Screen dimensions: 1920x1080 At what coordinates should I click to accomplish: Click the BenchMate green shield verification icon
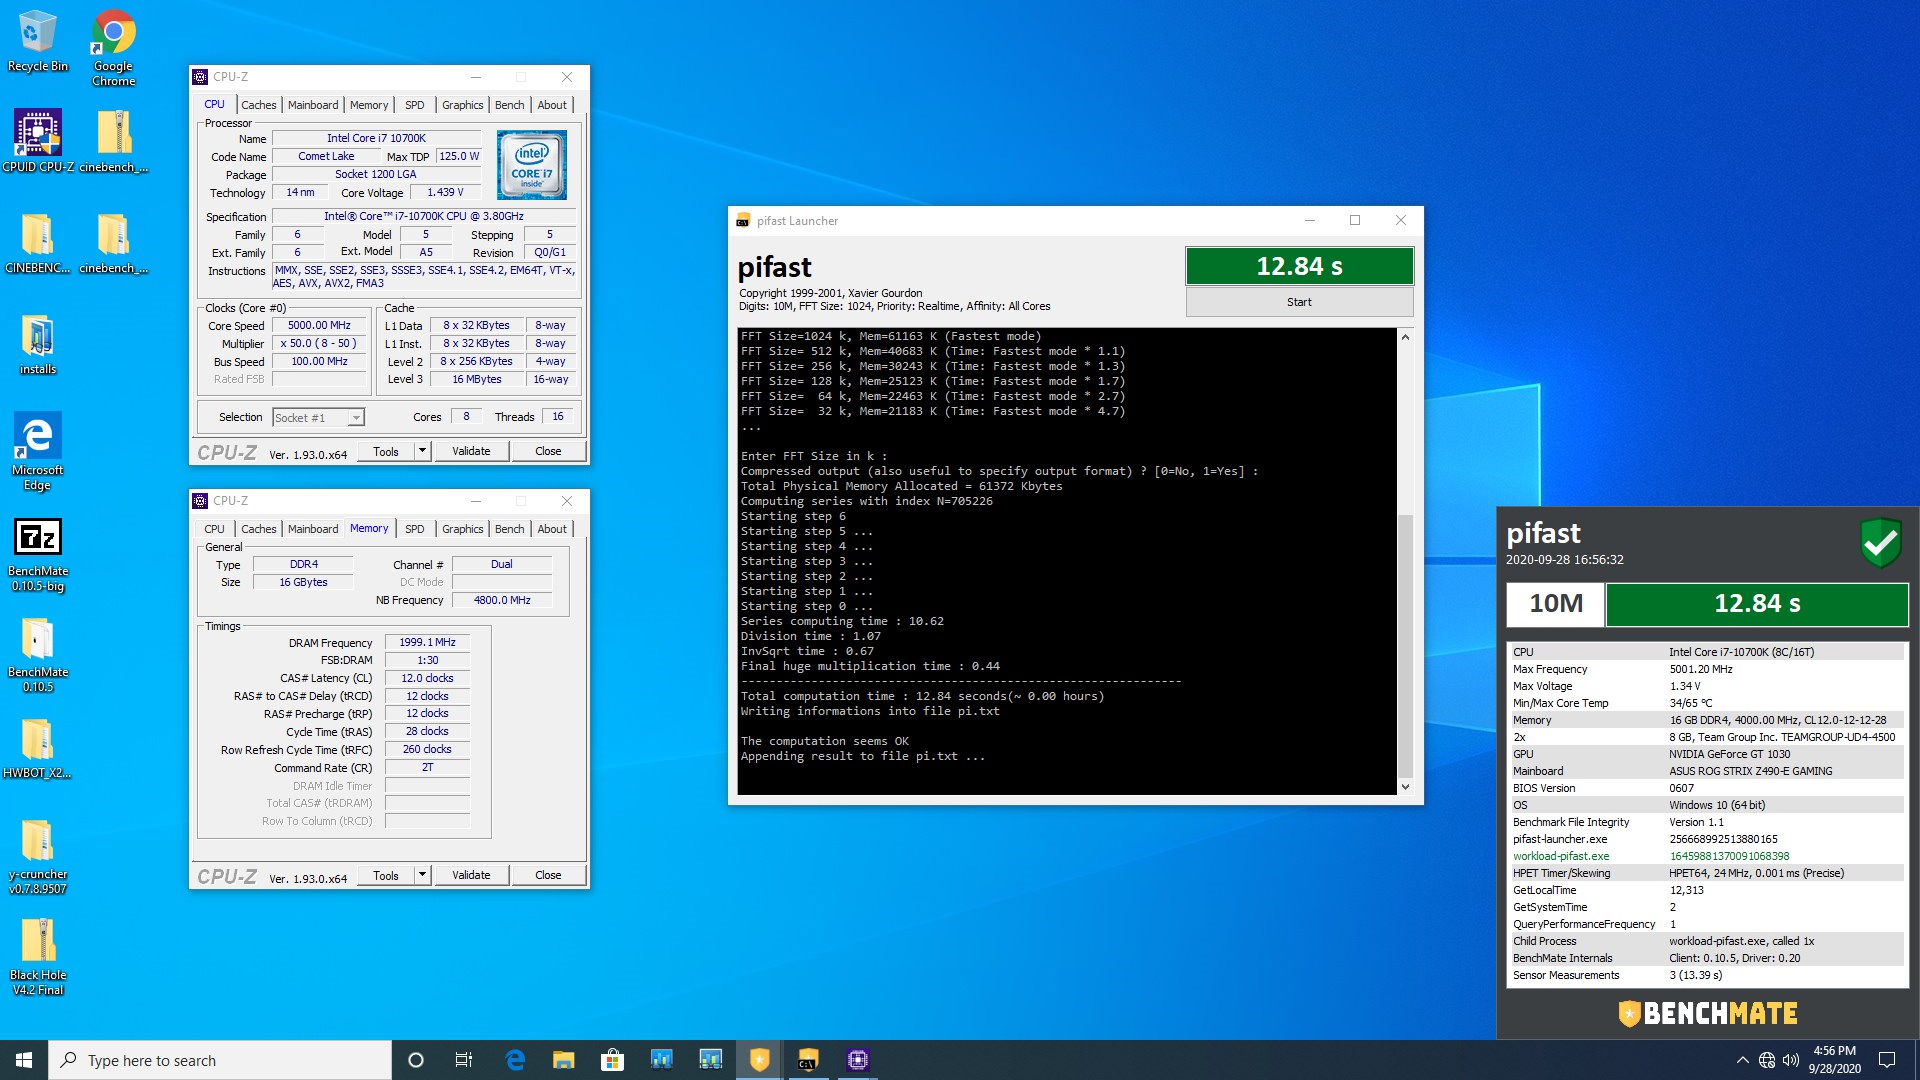point(1880,543)
